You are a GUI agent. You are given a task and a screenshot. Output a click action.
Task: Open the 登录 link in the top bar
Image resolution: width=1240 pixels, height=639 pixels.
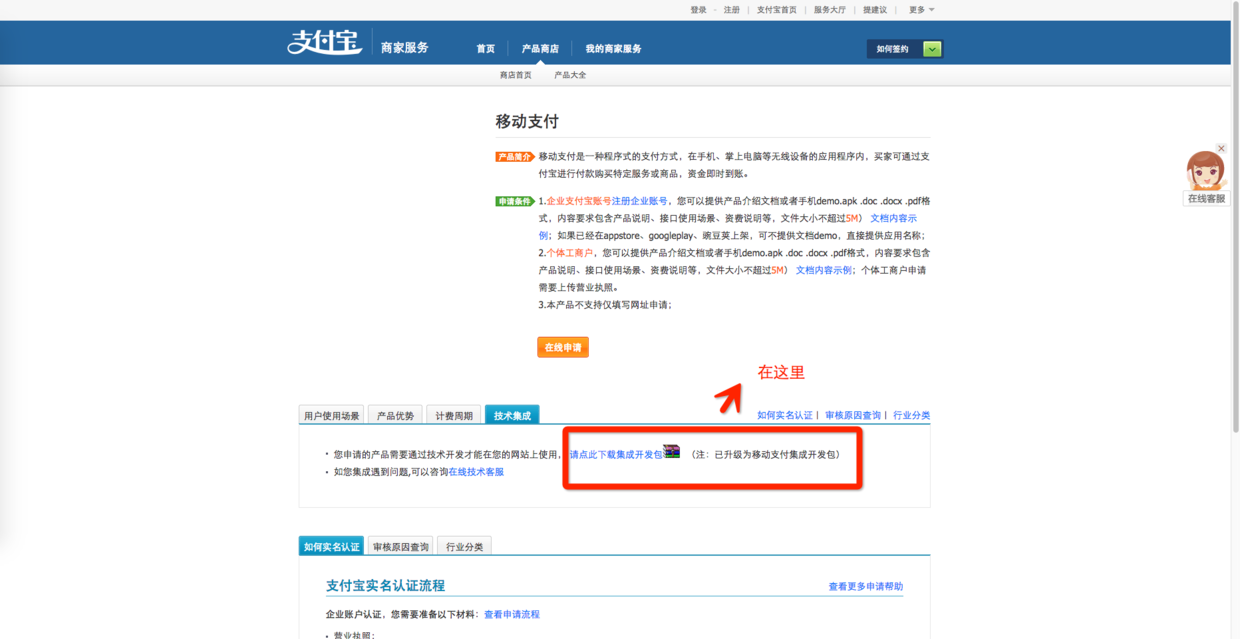(x=698, y=10)
